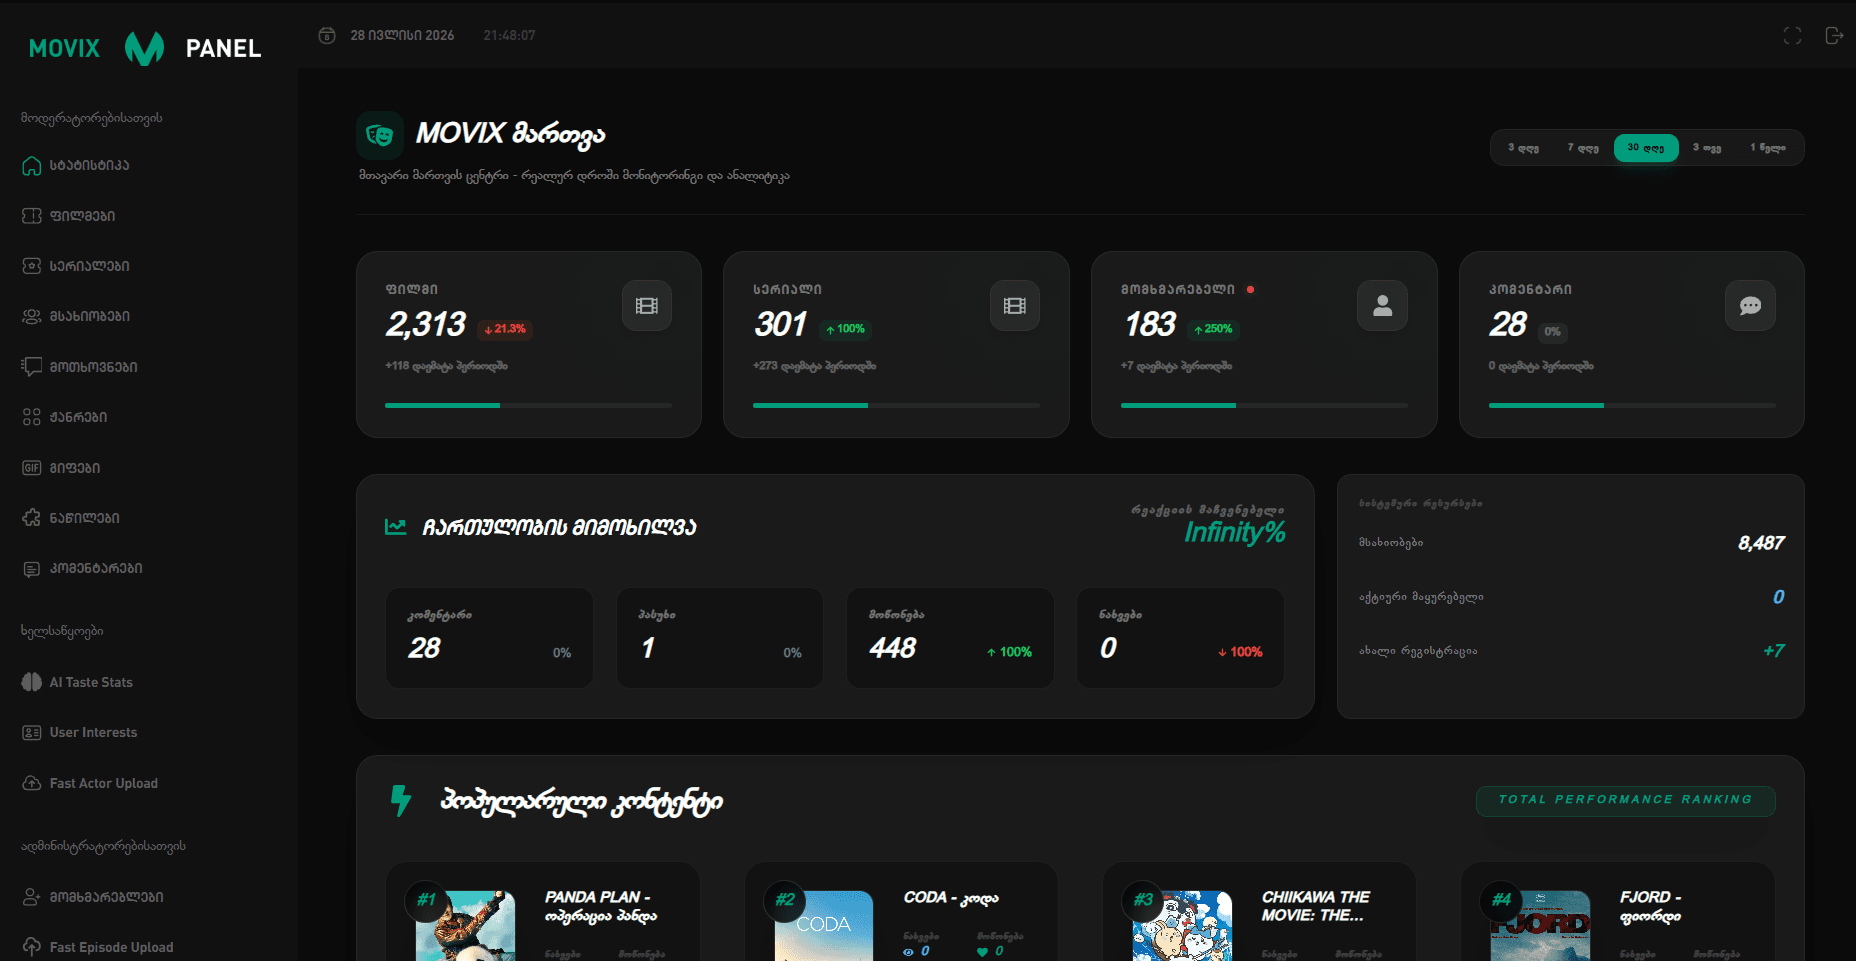The height and width of the screenshot is (961, 1856).
Task: Click the theater mask icon beside MOVIX მართვა
Action: [380, 135]
